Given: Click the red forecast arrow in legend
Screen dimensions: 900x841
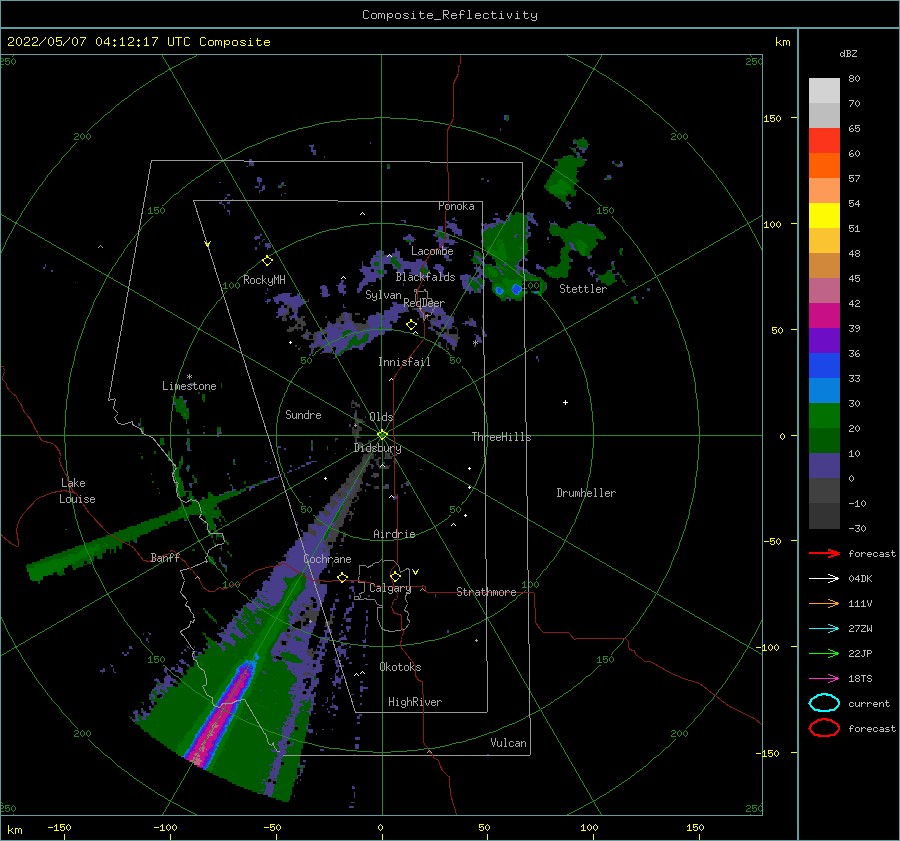Looking at the screenshot, I should [x=824, y=553].
